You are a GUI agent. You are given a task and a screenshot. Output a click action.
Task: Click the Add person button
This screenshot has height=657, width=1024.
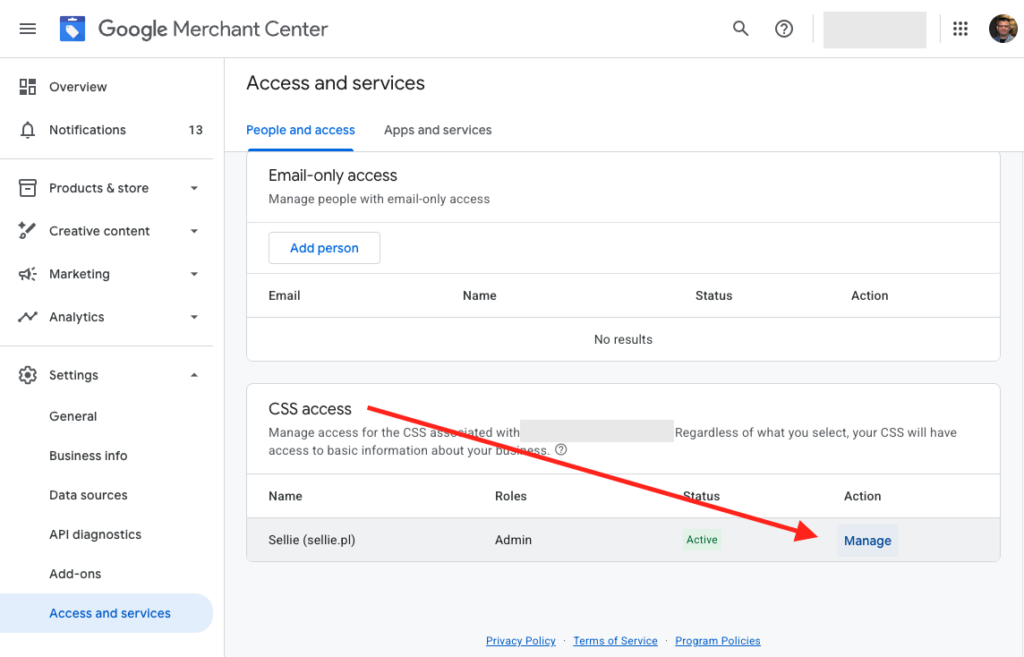click(x=324, y=248)
